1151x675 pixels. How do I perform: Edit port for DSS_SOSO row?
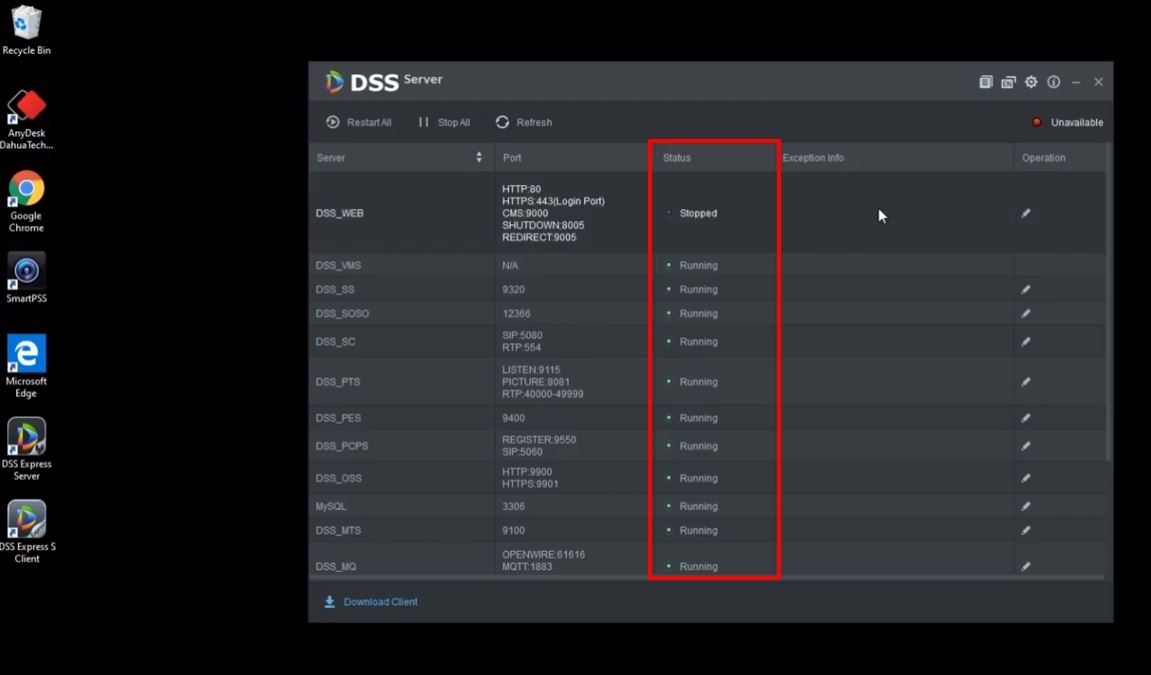tap(1025, 314)
